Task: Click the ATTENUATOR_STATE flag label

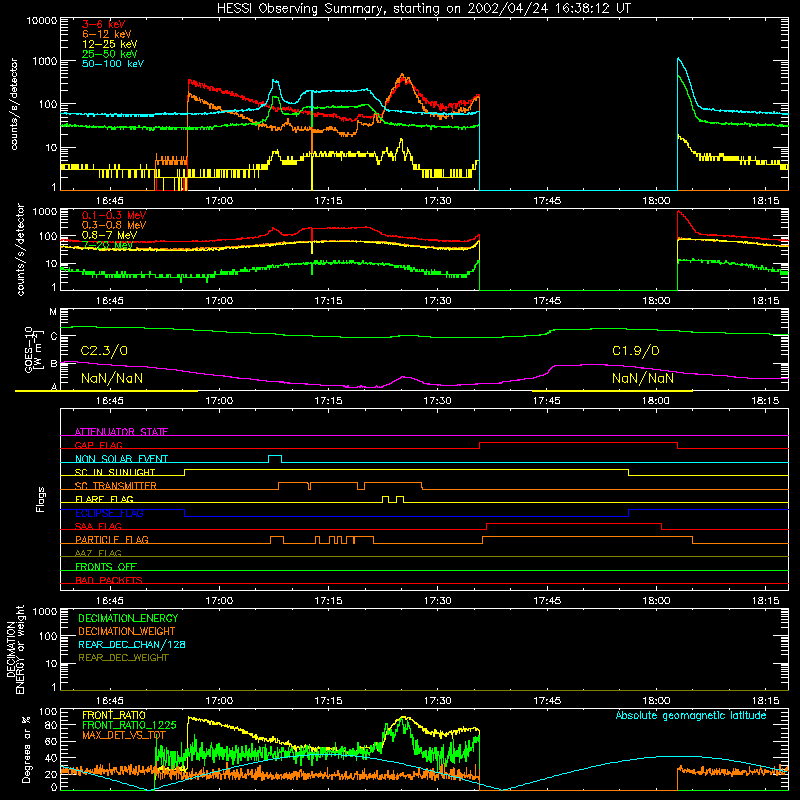Action: pyautogui.click(x=121, y=432)
